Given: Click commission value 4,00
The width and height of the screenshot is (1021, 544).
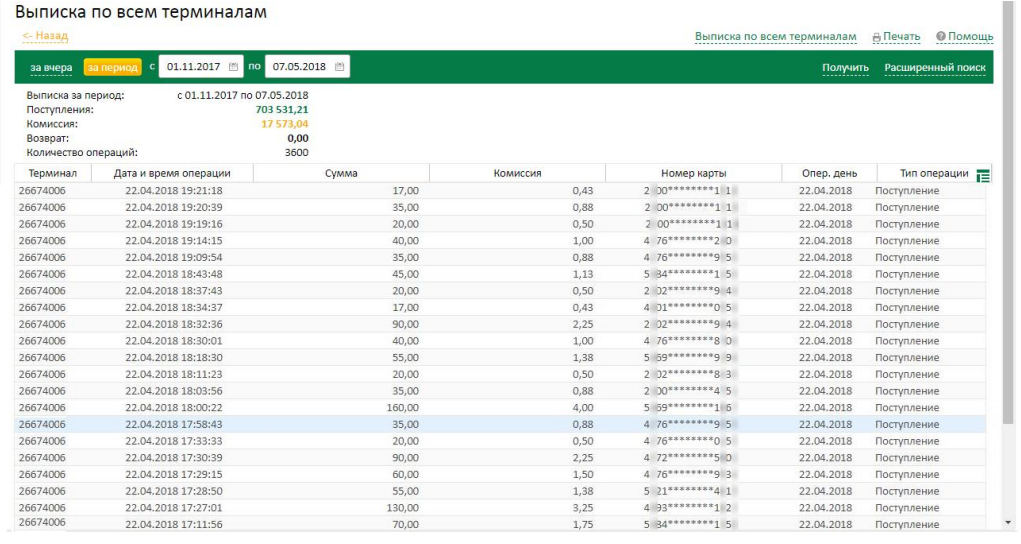Looking at the screenshot, I should click(x=583, y=408).
